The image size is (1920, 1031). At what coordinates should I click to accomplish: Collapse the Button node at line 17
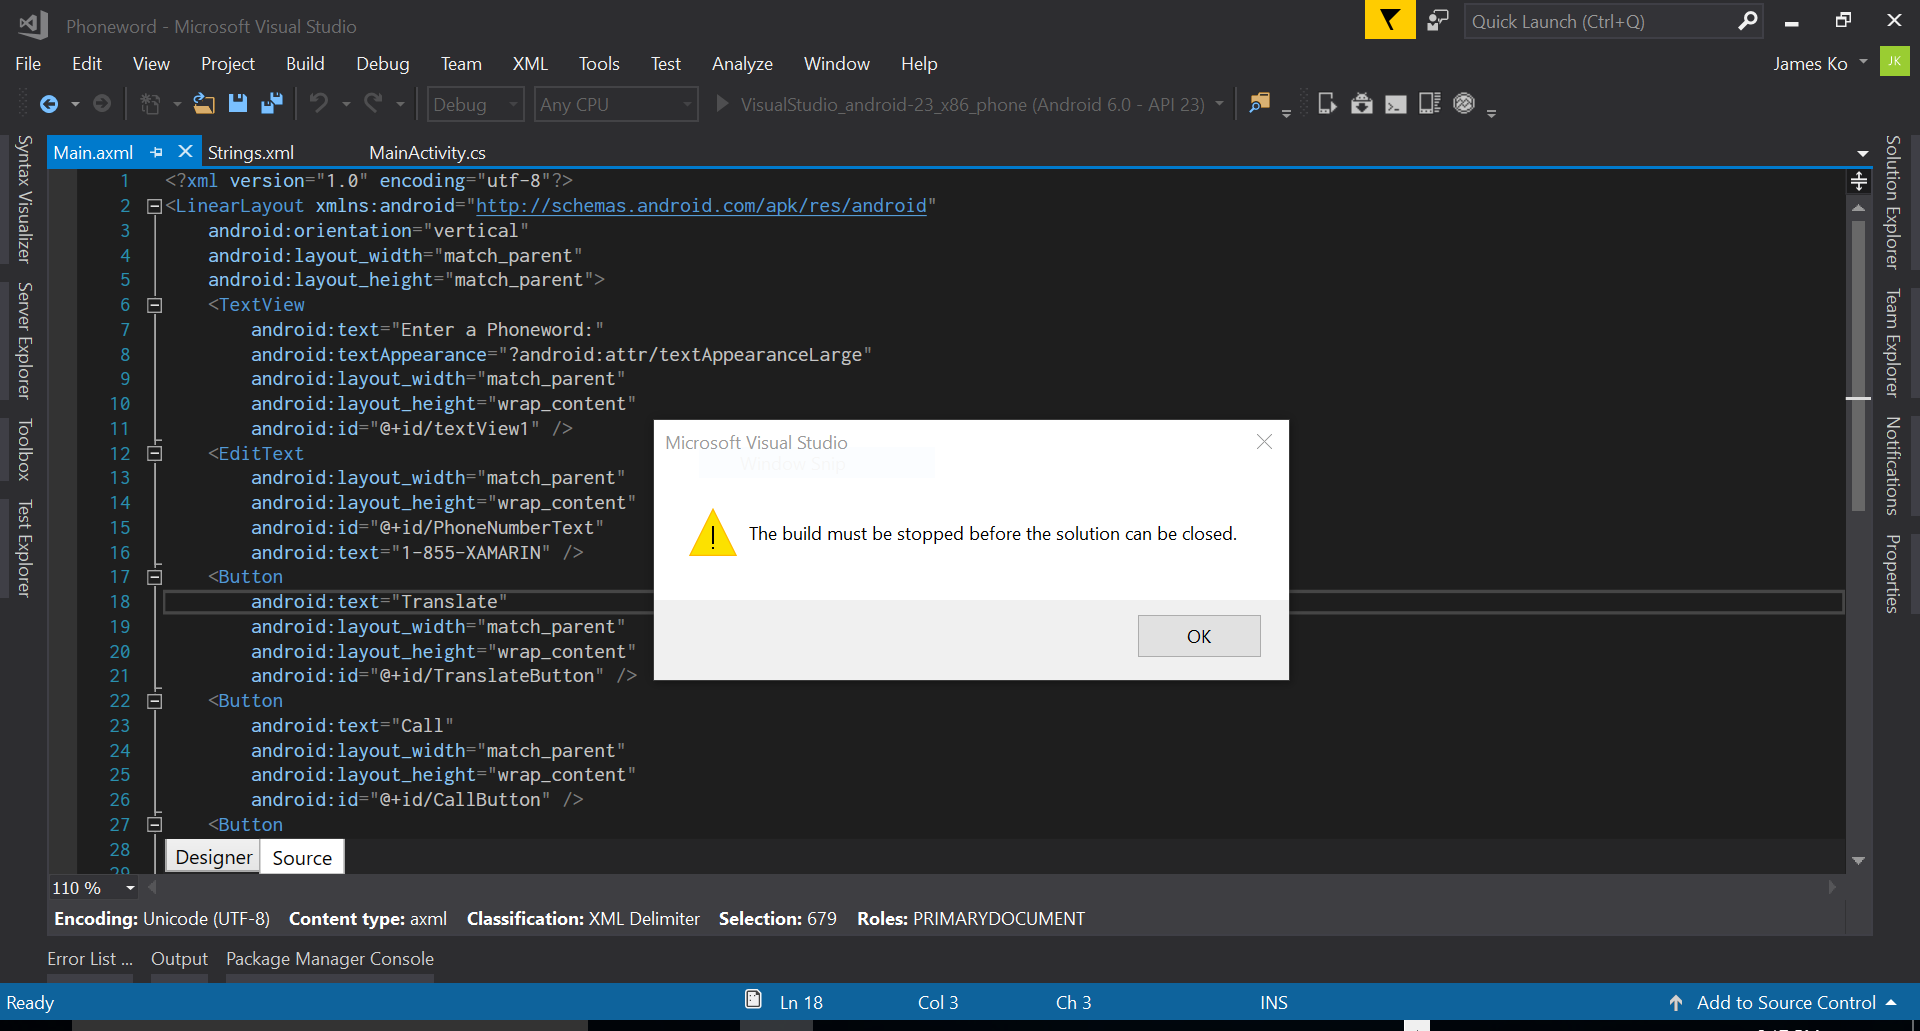tap(154, 578)
